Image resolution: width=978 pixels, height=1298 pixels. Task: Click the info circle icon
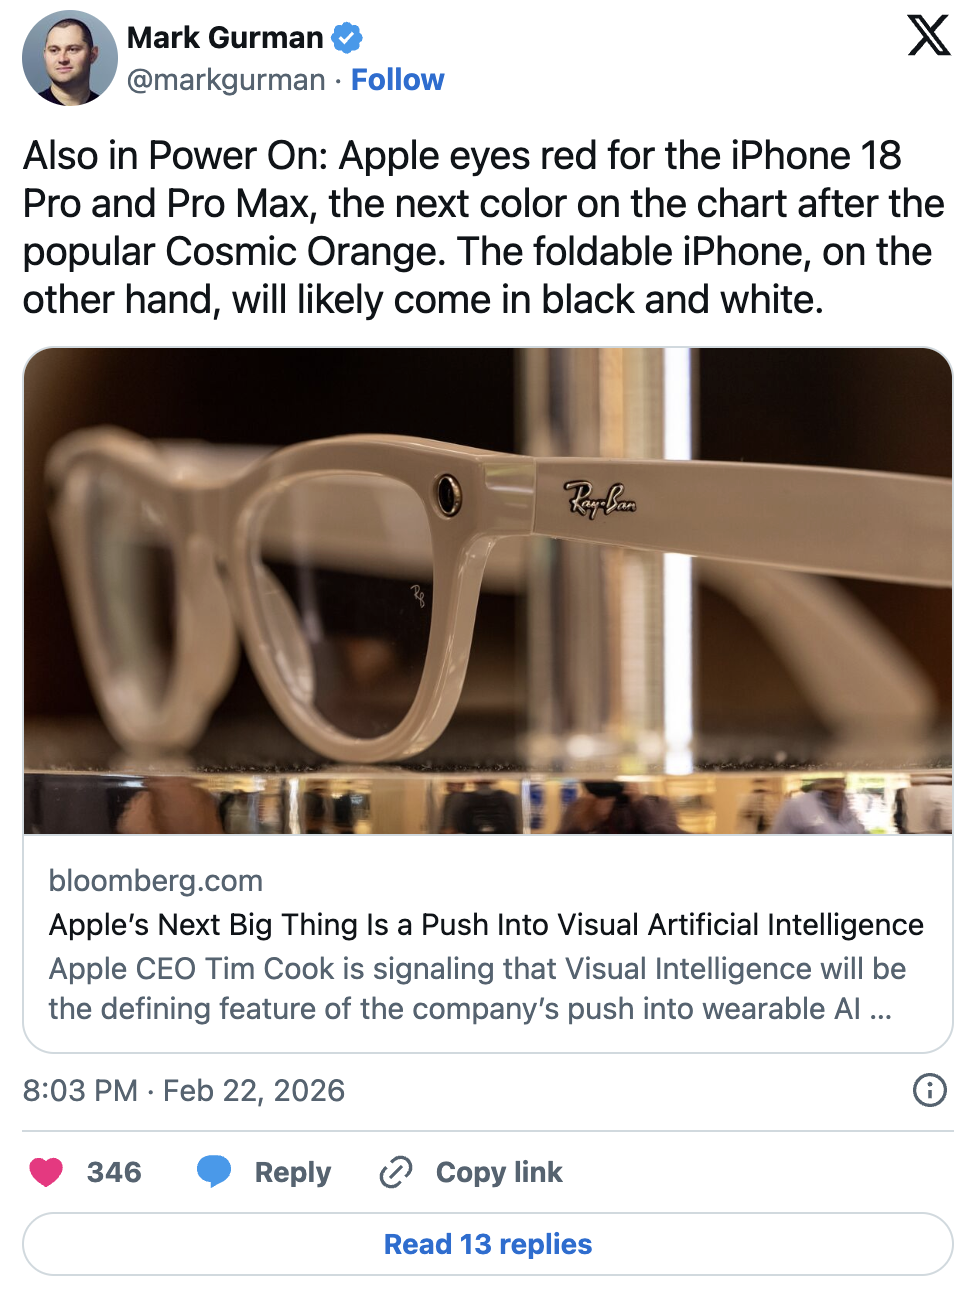pos(929,1090)
